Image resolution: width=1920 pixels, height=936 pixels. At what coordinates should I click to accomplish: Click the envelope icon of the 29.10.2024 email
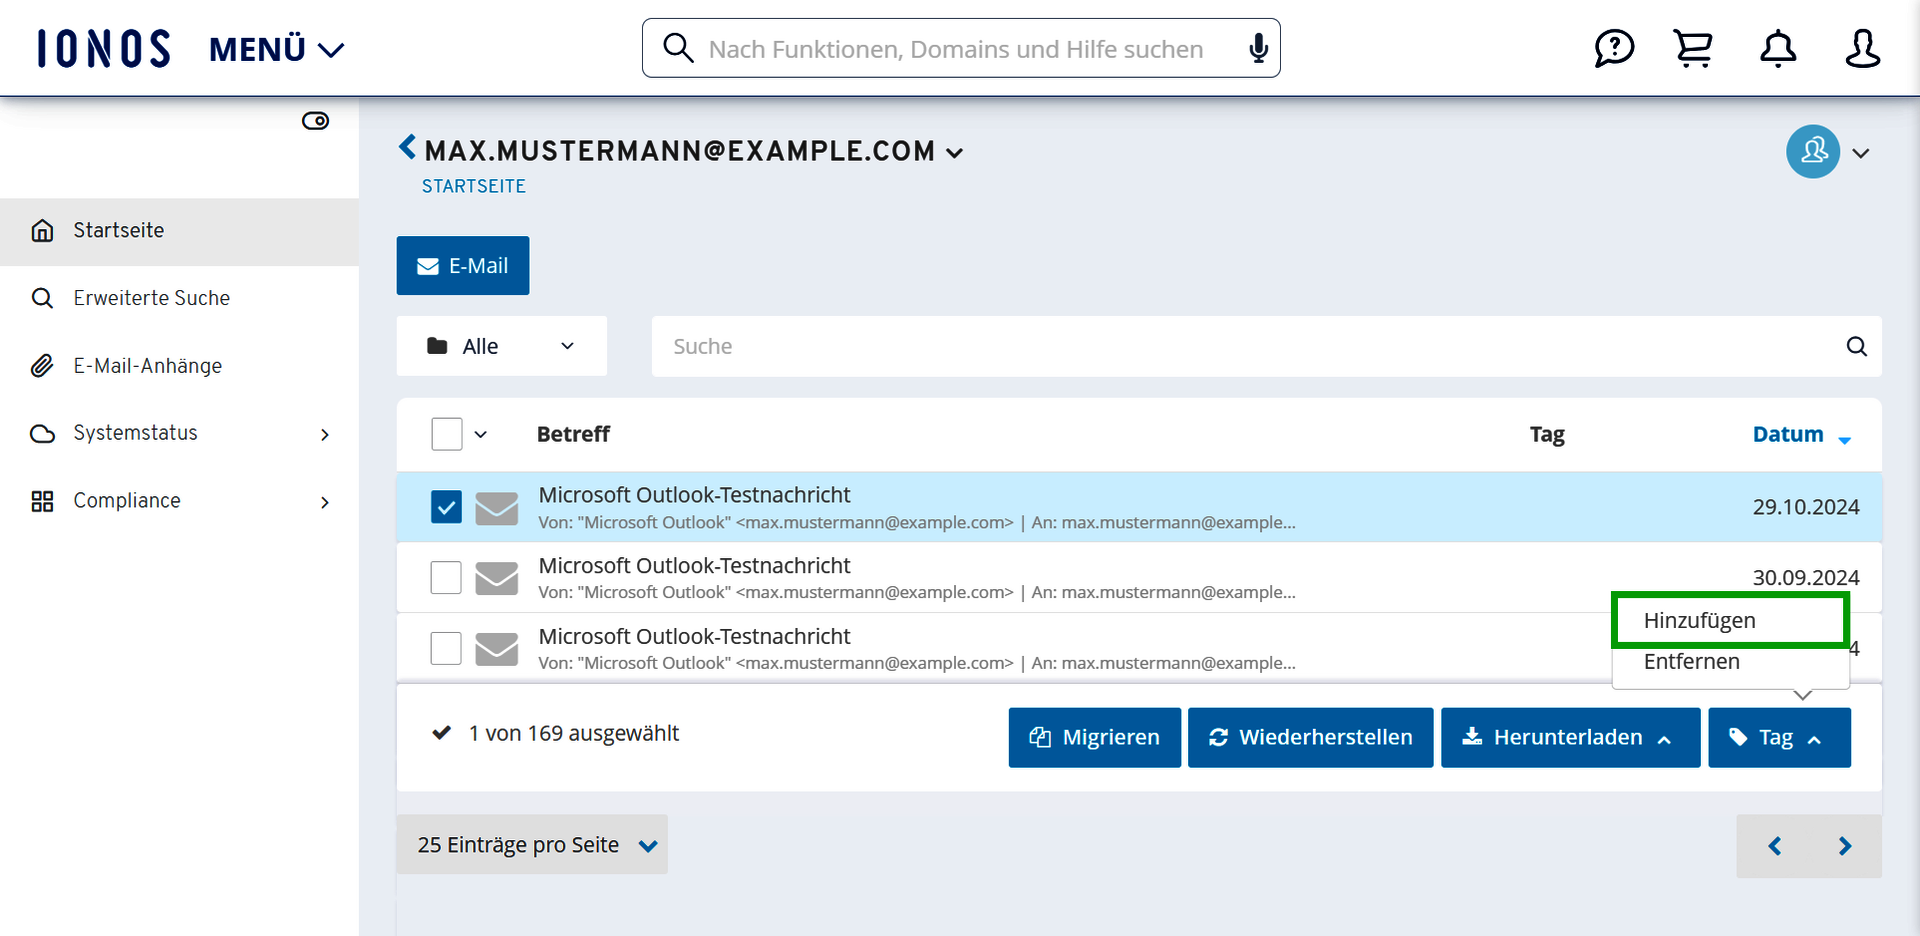[x=497, y=508]
